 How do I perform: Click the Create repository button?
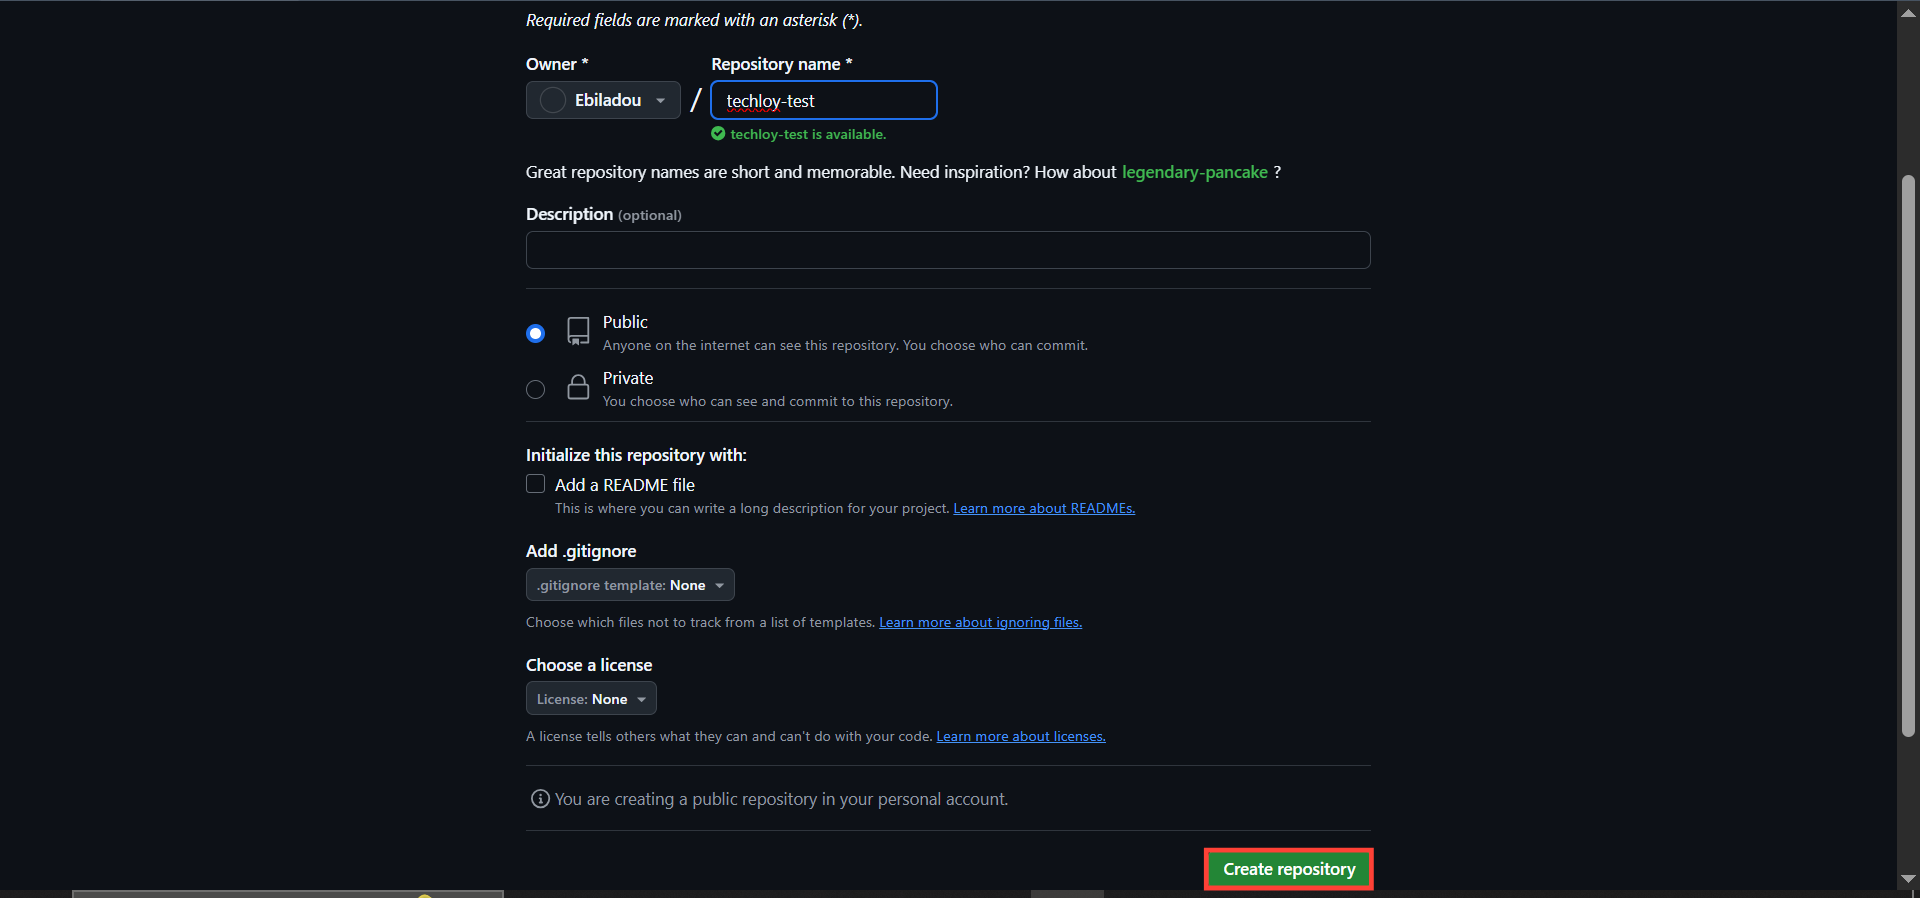1288,868
